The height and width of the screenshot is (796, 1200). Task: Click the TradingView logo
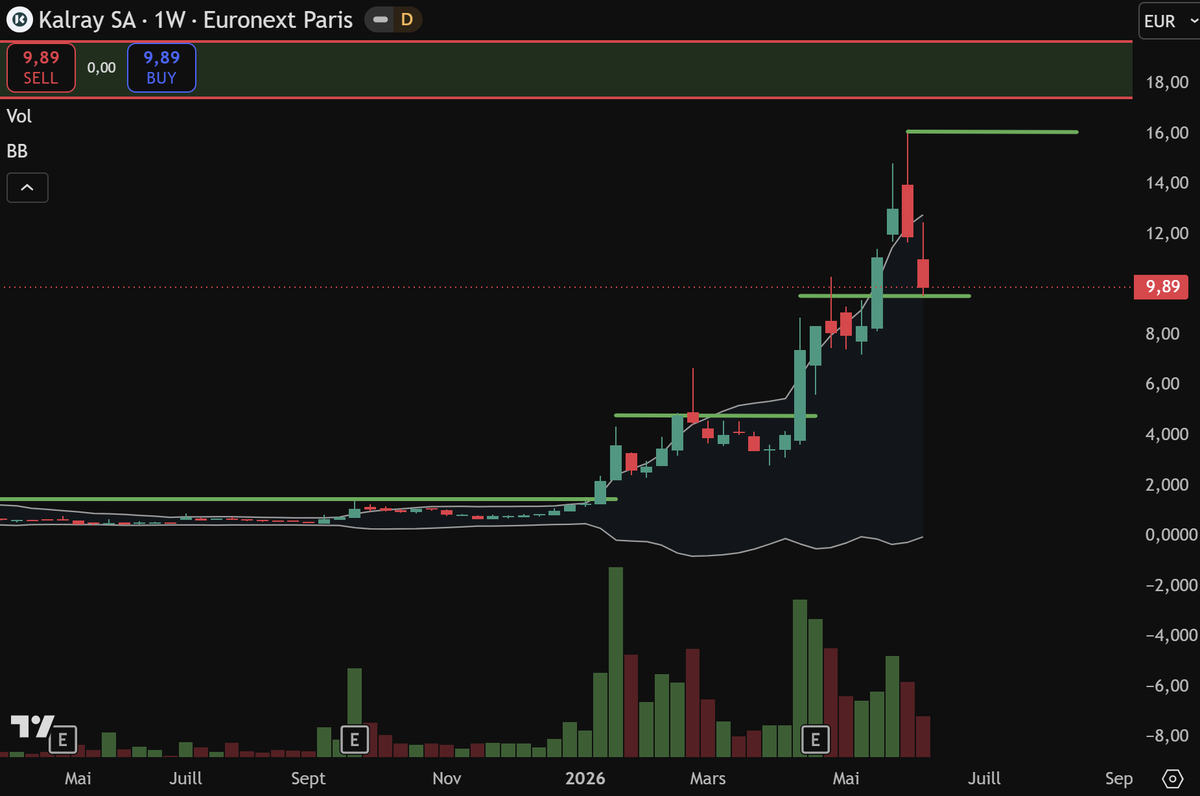coord(31,728)
